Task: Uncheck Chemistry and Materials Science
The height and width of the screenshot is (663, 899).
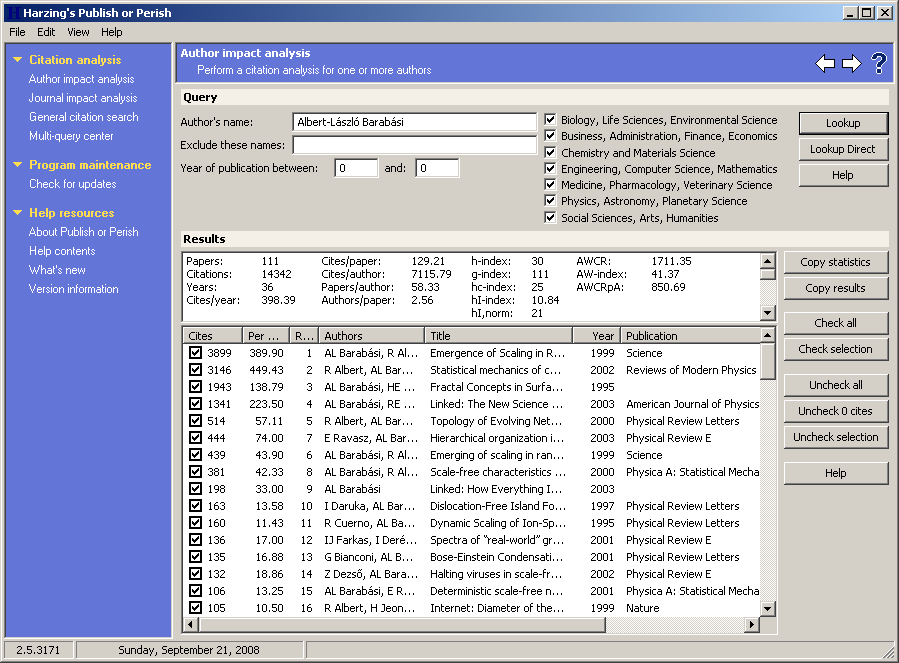Action: 550,153
